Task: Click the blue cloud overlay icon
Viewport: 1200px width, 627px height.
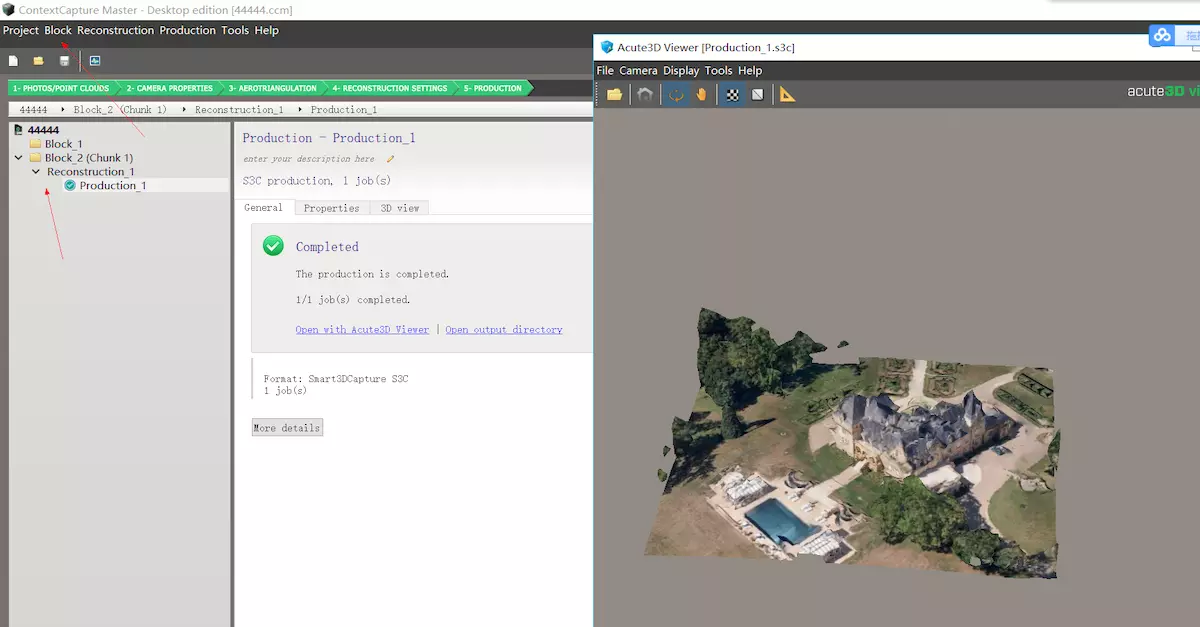Action: tap(1162, 35)
